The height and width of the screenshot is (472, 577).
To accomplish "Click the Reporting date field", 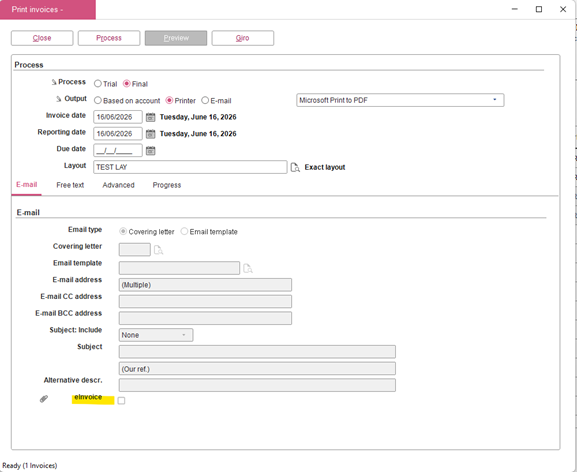I will coord(118,134).
